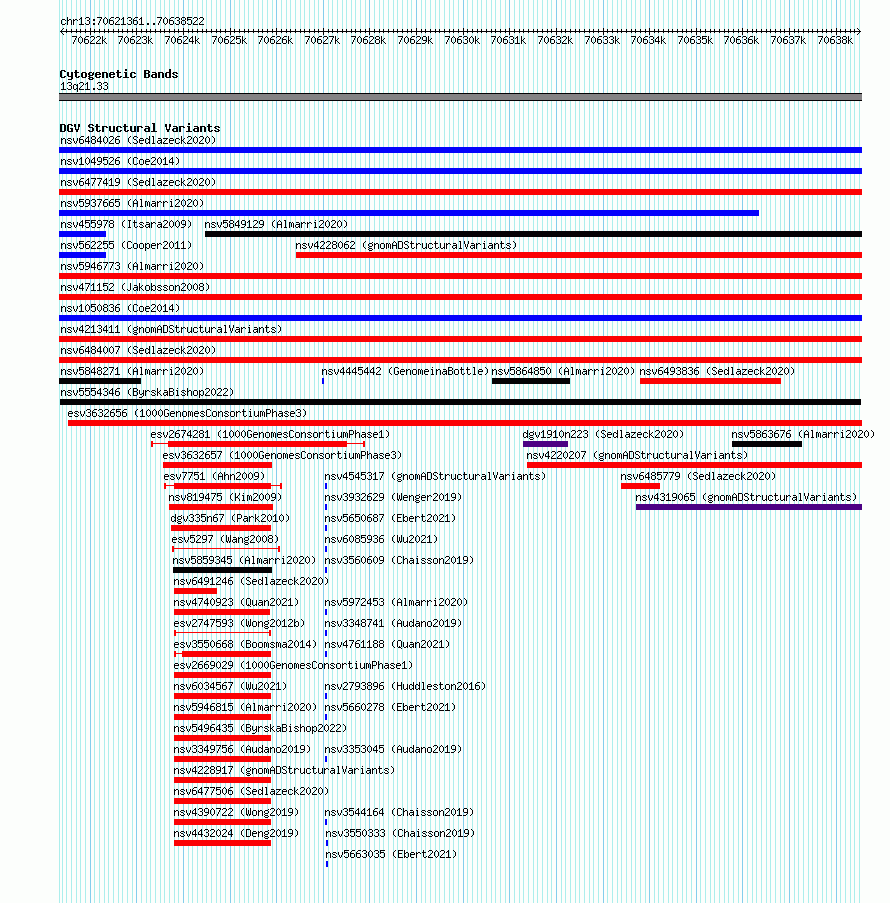This screenshot has height=903, width=890.
Task: Select nsv5496435 (ByrskaBishop2022) label
Action: (260, 729)
